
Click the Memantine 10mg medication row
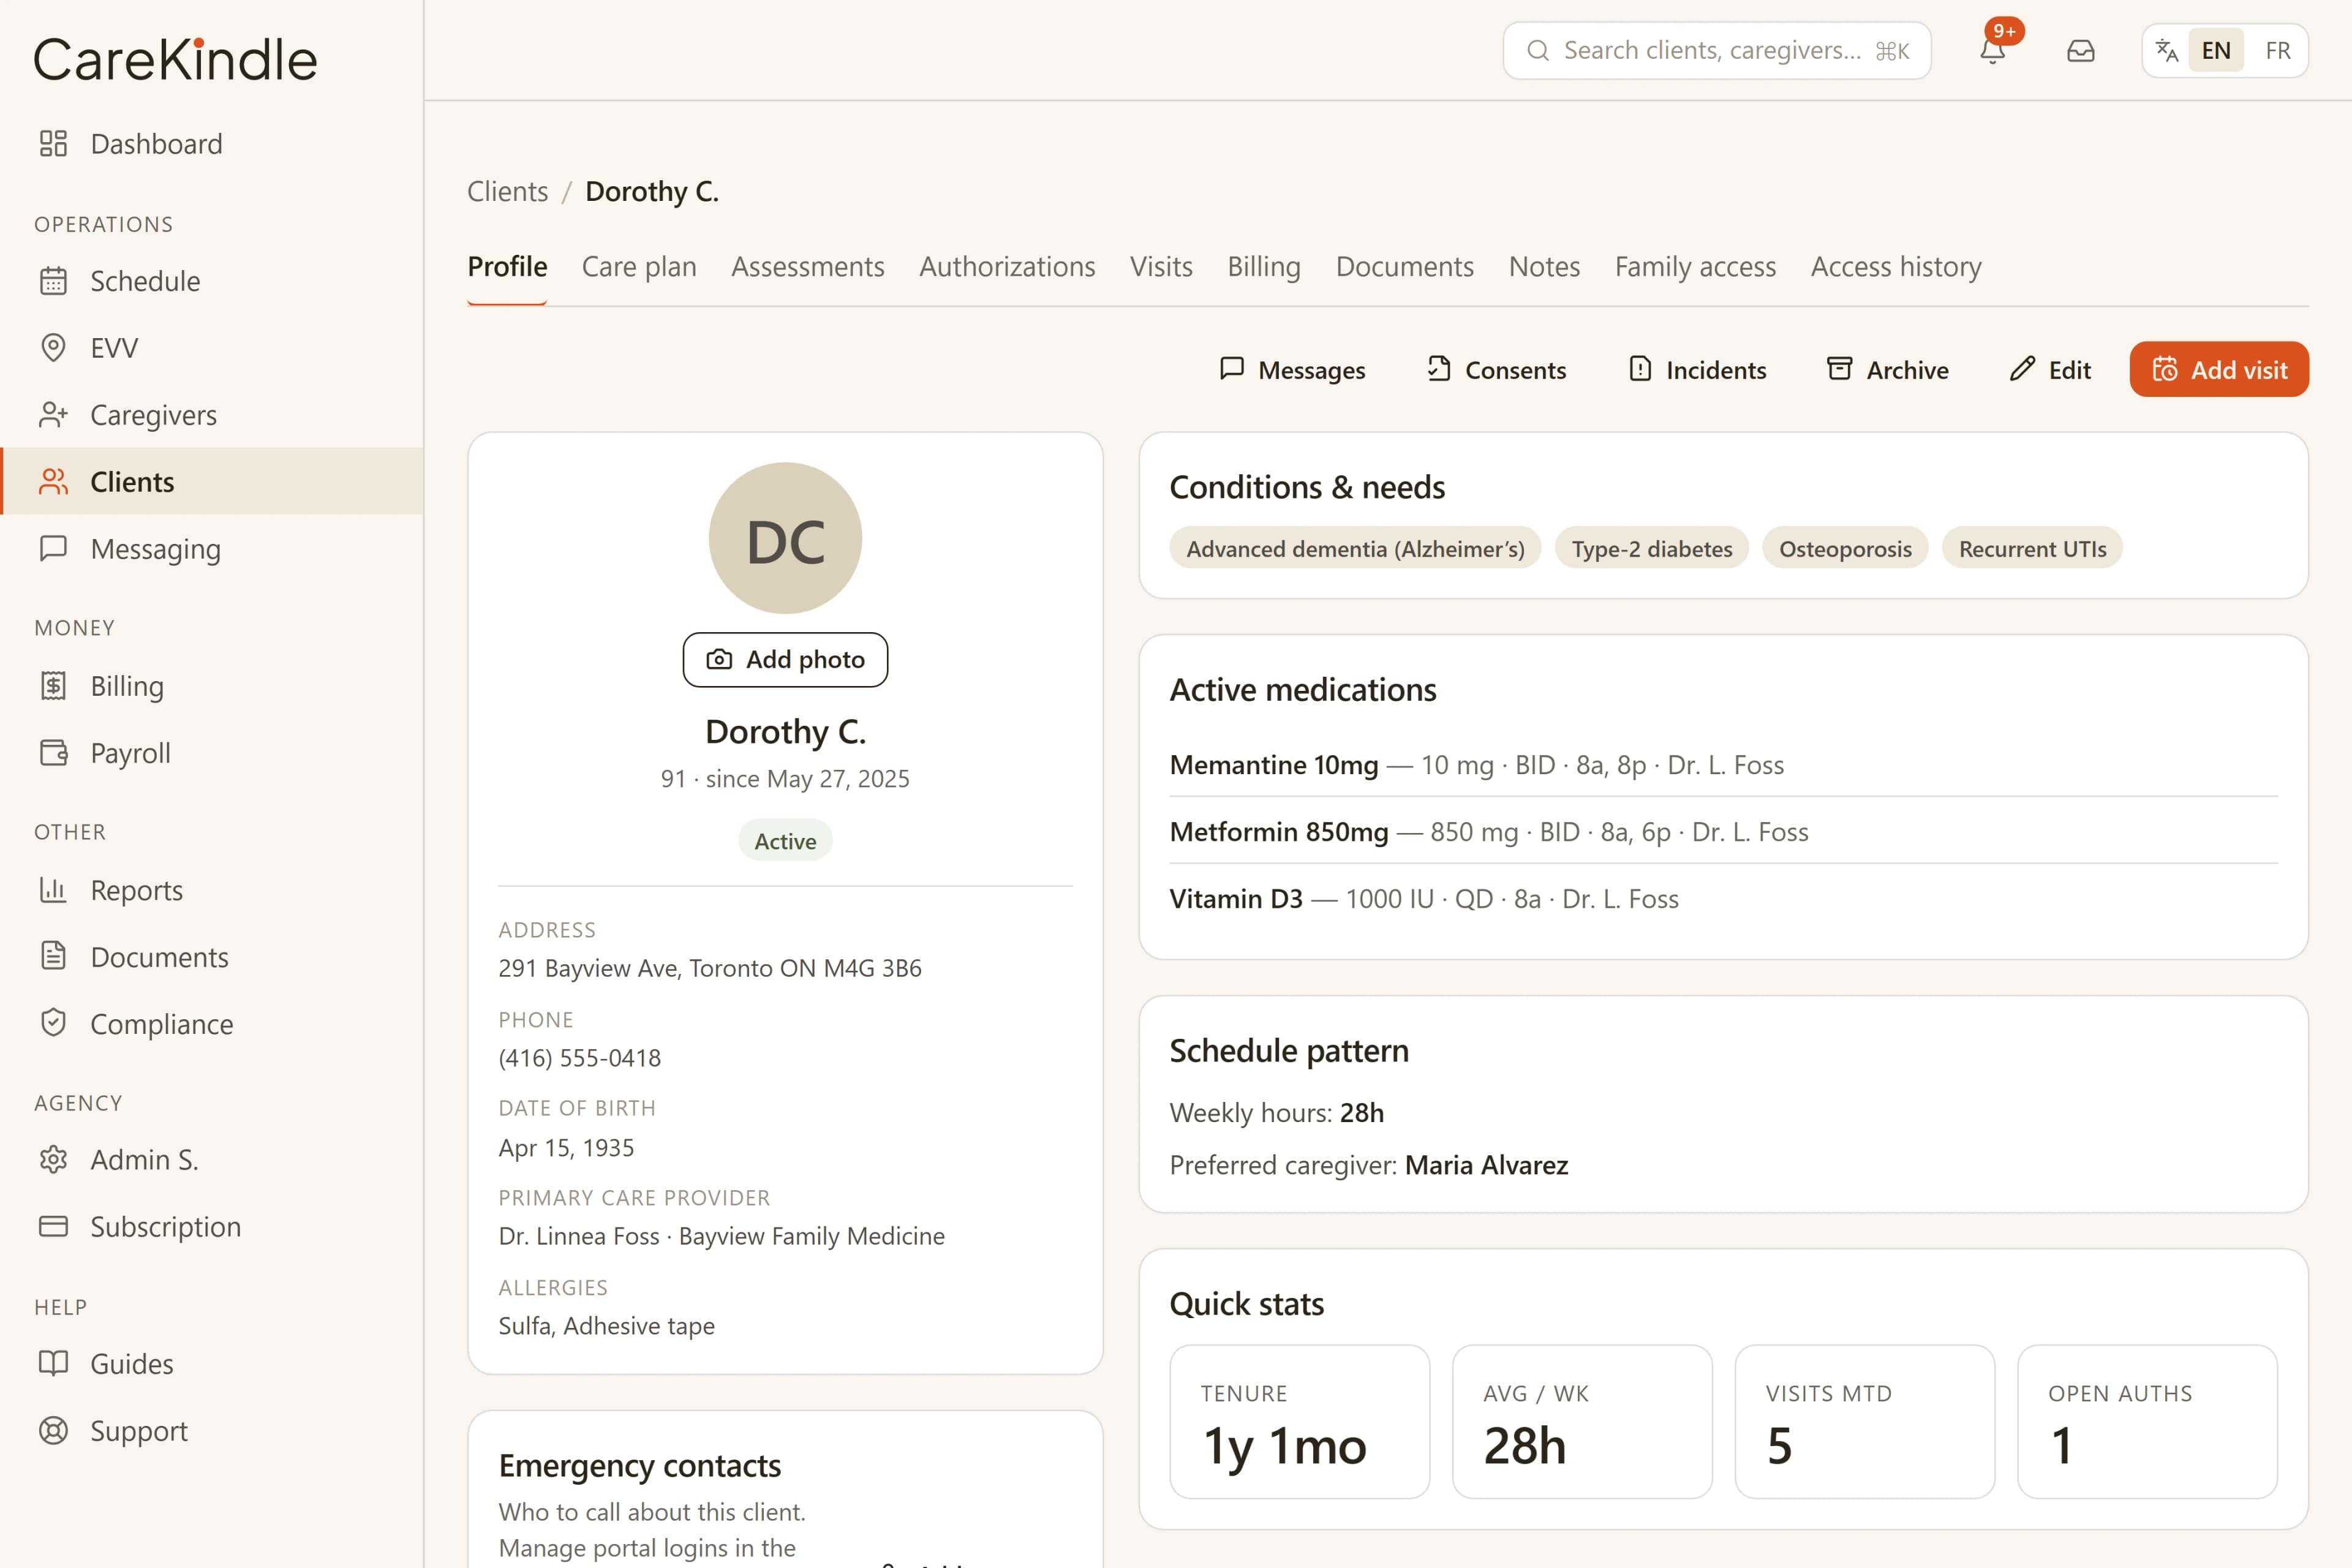pyautogui.click(x=1723, y=765)
